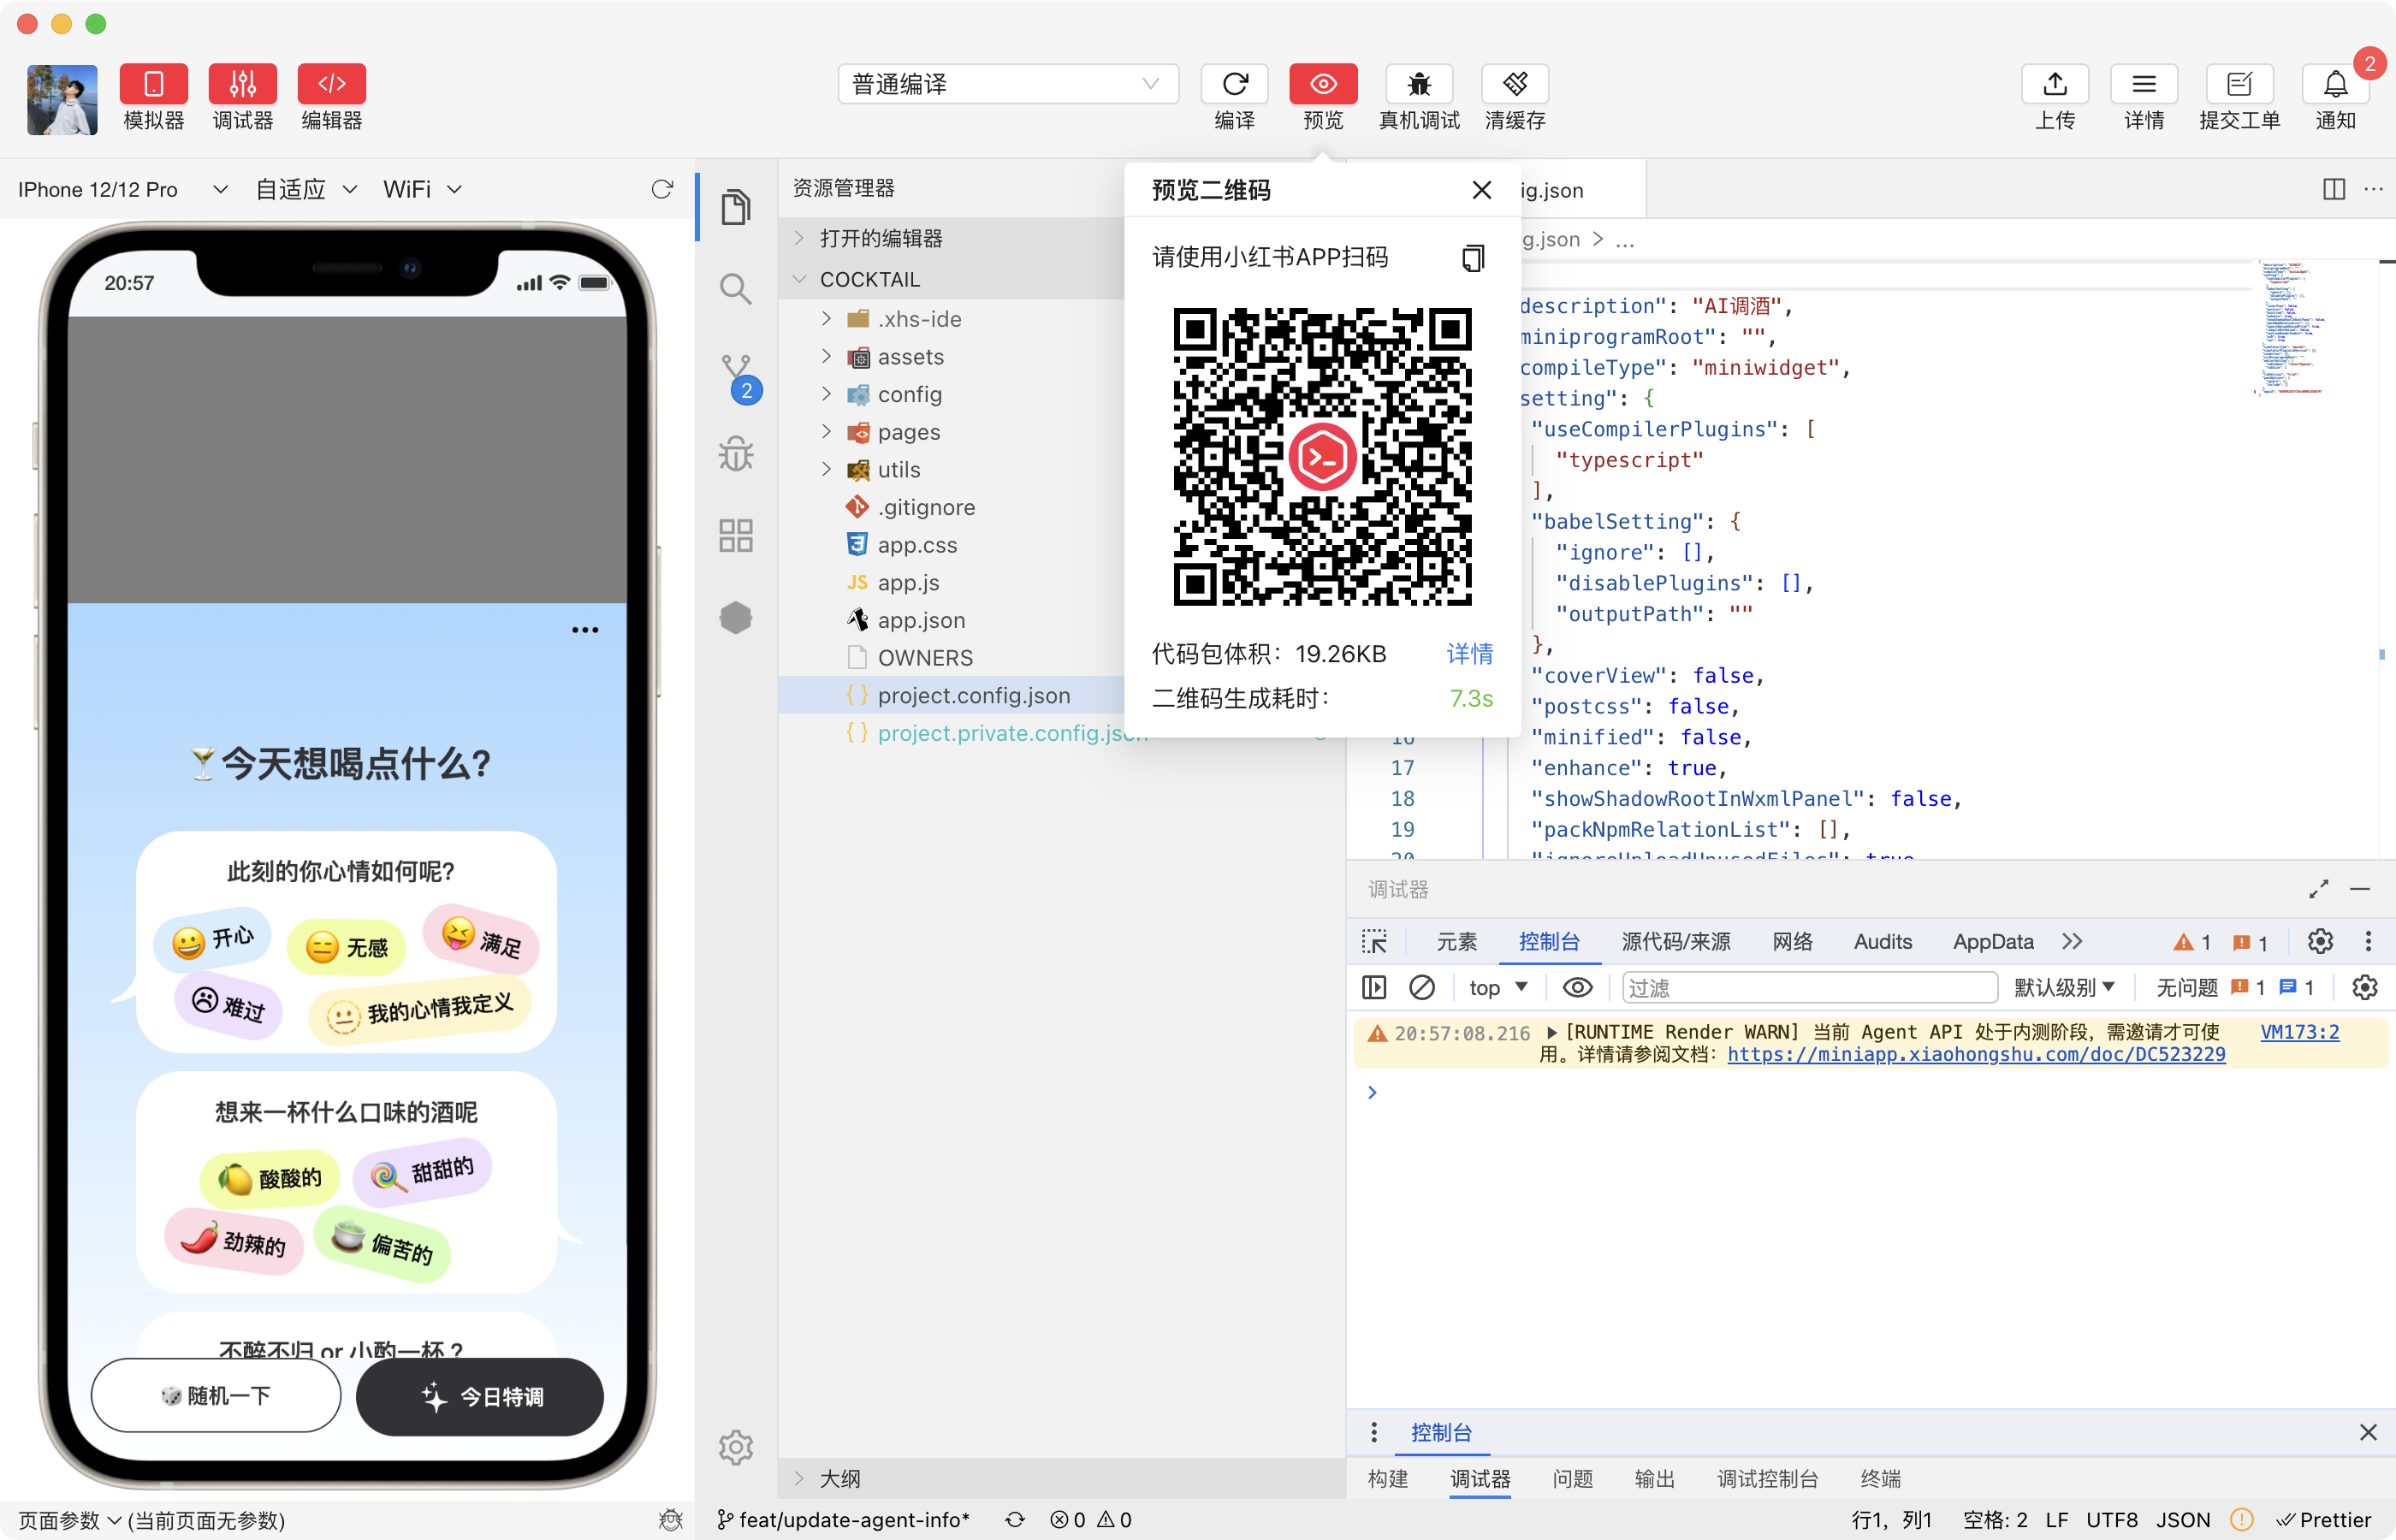The width and height of the screenshot is (2396, 1540).
Task: Switch to the 终端 terminal tab
Action: click(1880, 1479)
